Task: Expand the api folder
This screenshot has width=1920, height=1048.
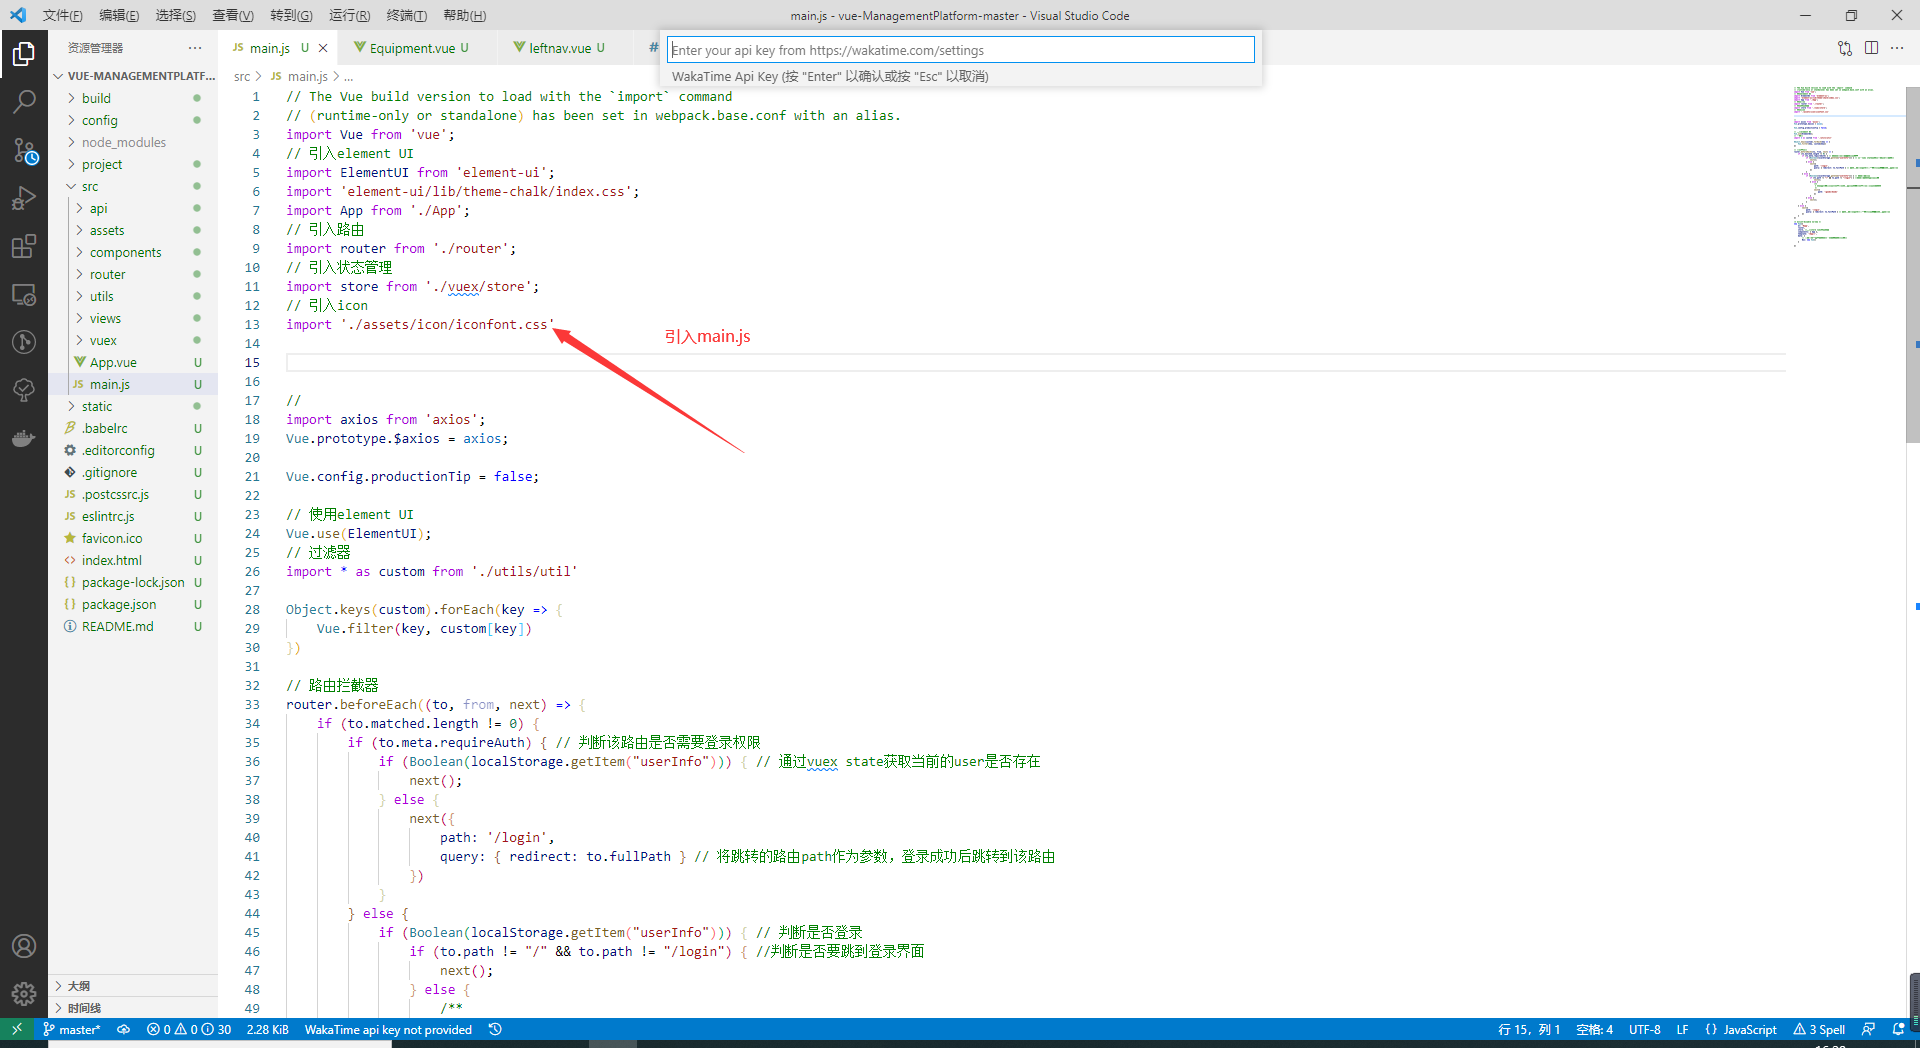Action: coord(133,208)
